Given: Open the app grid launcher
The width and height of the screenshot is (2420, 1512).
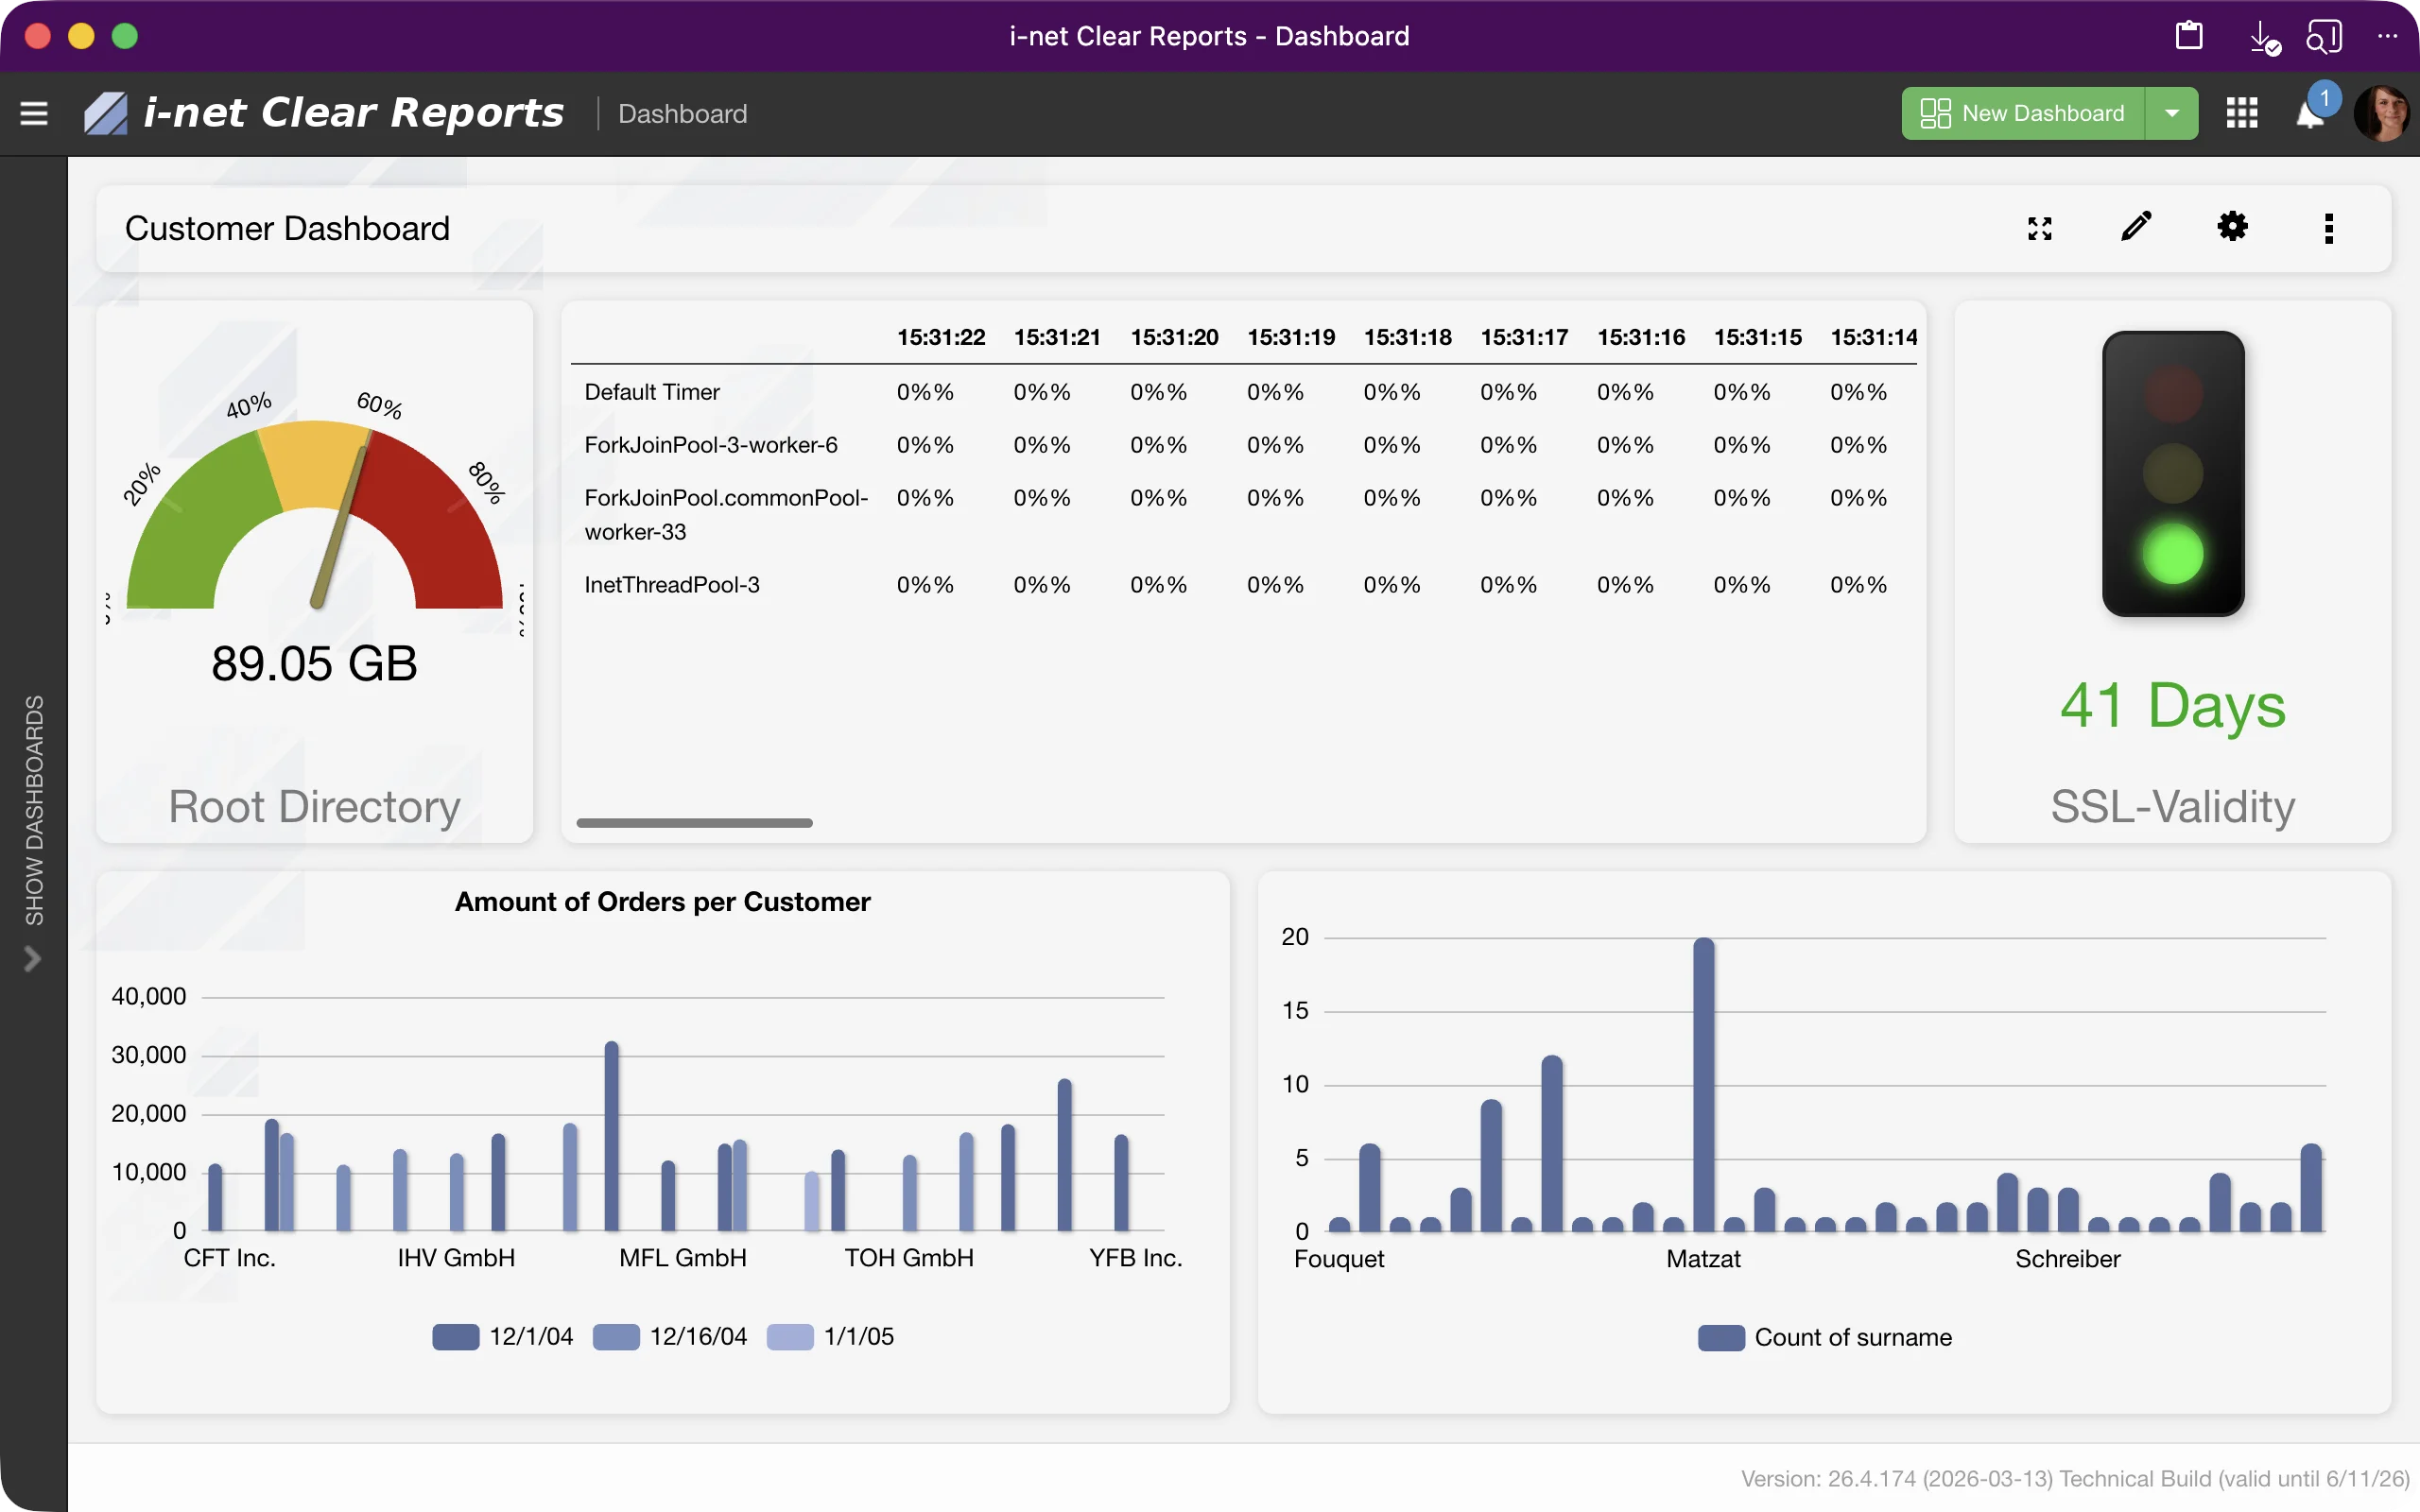Looking at the screenshot, I should coord(2242,113).
